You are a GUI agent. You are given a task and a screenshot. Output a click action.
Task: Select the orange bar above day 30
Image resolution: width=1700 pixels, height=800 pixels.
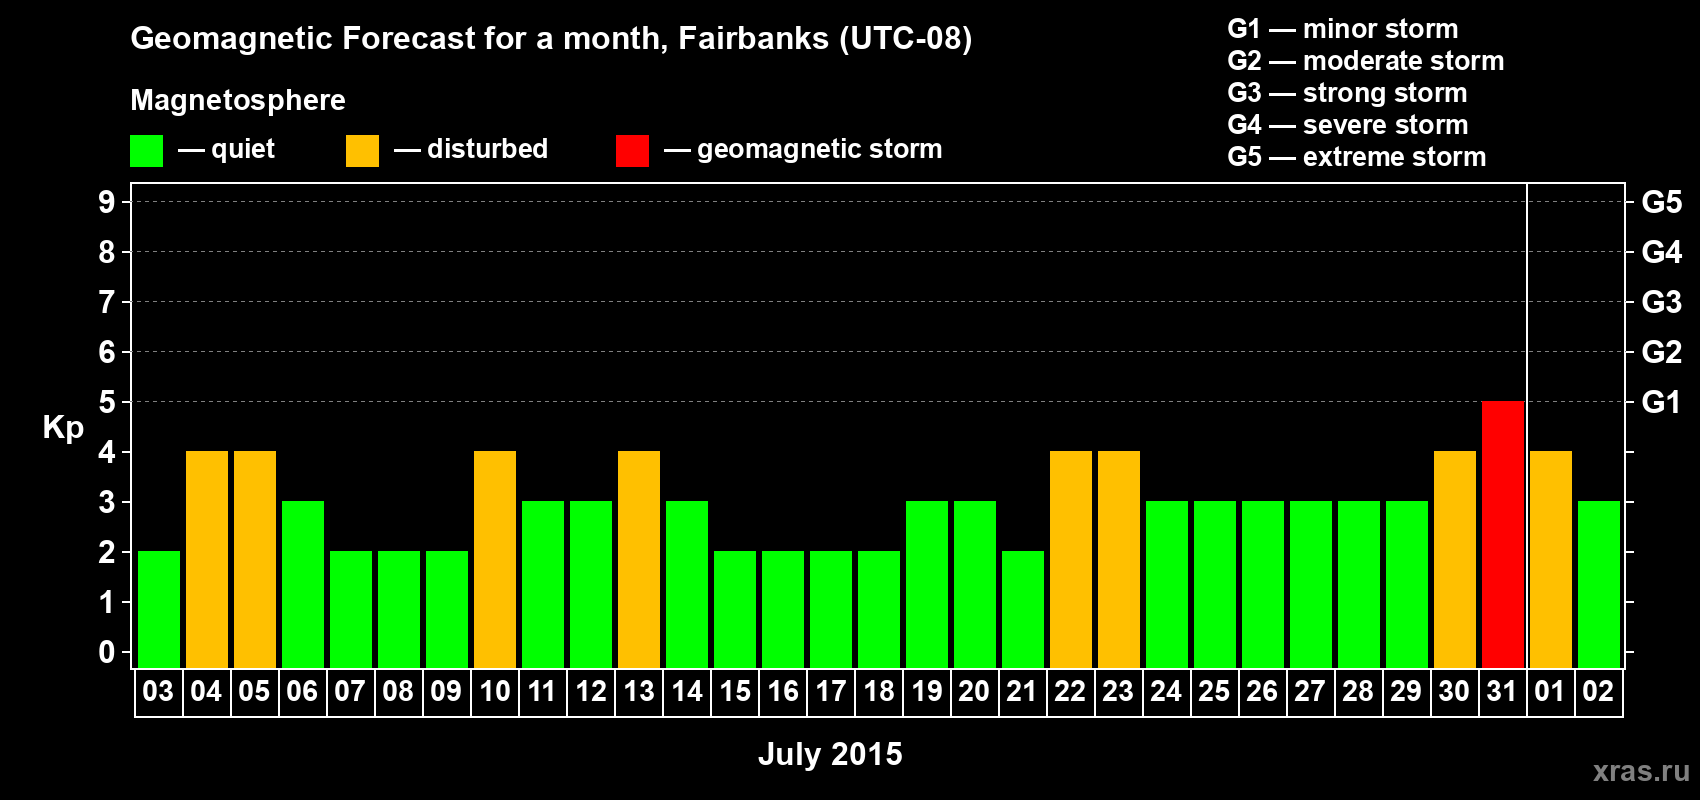tap(1455, 559)
